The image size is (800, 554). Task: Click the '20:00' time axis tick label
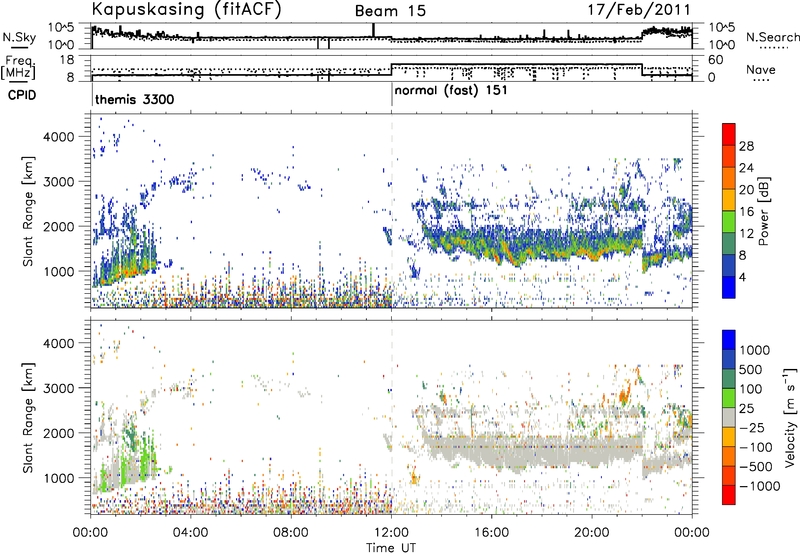[x=592, y=533]
